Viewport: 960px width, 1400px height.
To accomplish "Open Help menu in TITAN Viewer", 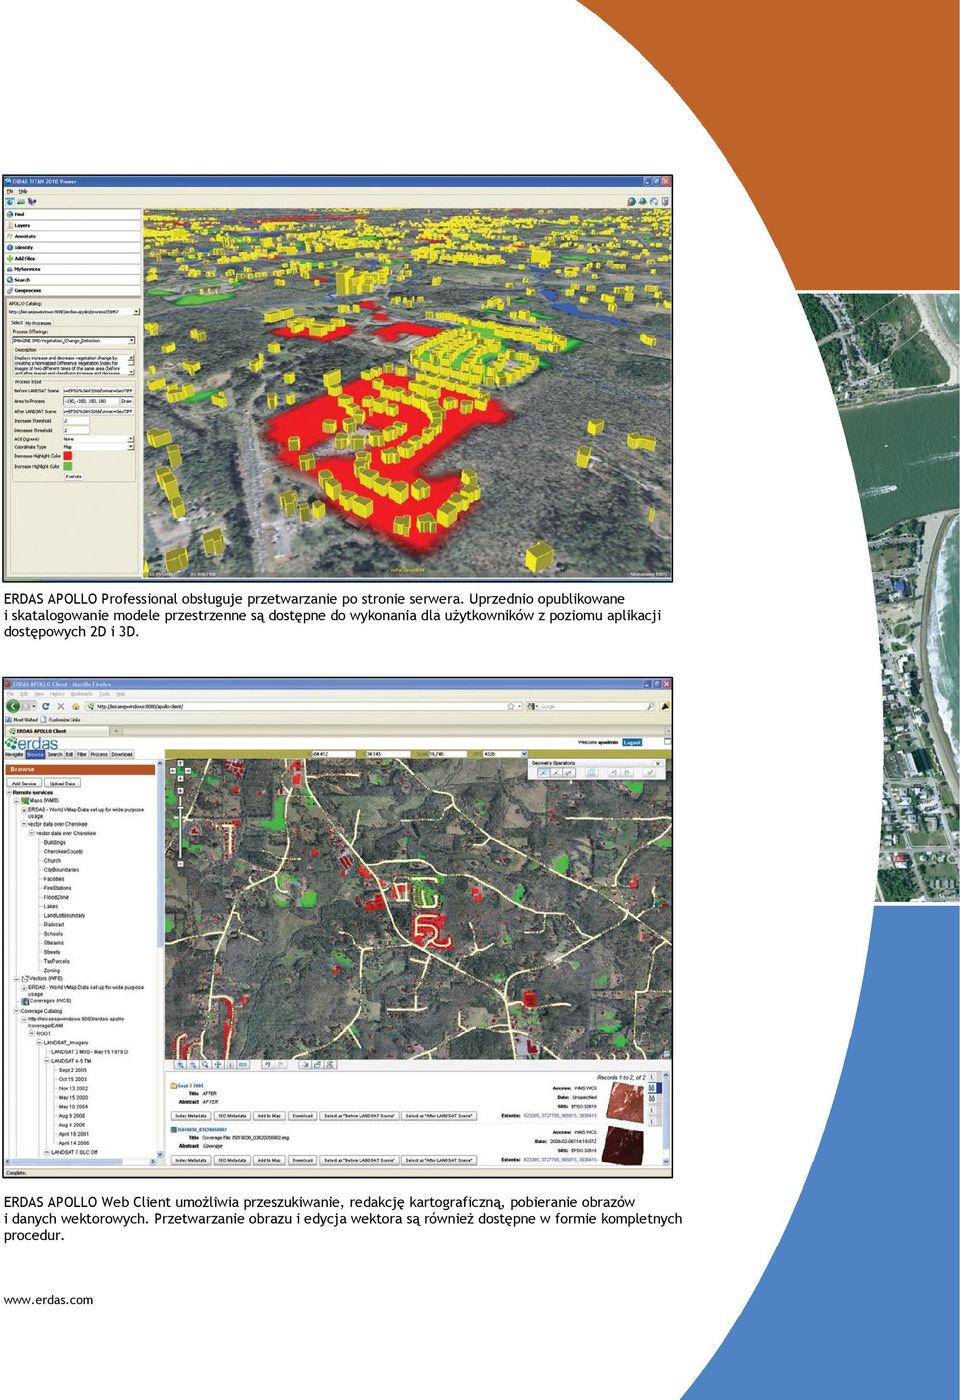I will pos(22,191).
